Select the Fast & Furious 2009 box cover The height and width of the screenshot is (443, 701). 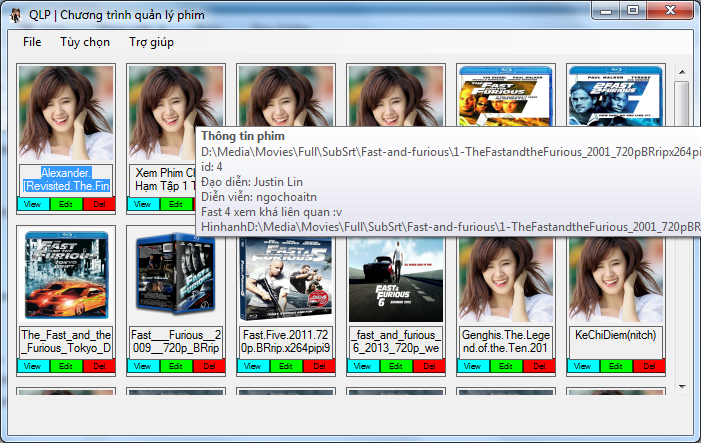176,274
